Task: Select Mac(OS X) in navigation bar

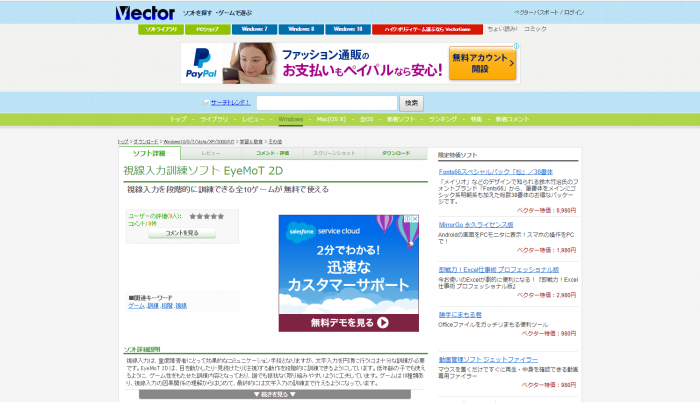Action: pos(331,119)
